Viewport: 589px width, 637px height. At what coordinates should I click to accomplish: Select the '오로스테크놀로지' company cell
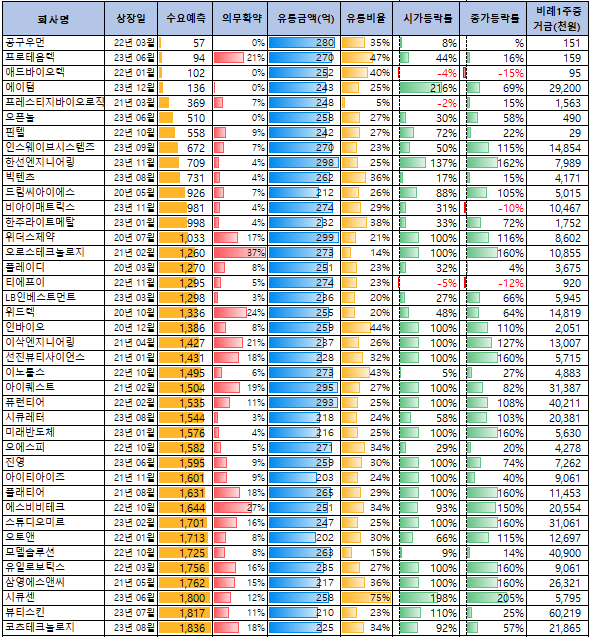click(x=53, y=253)
